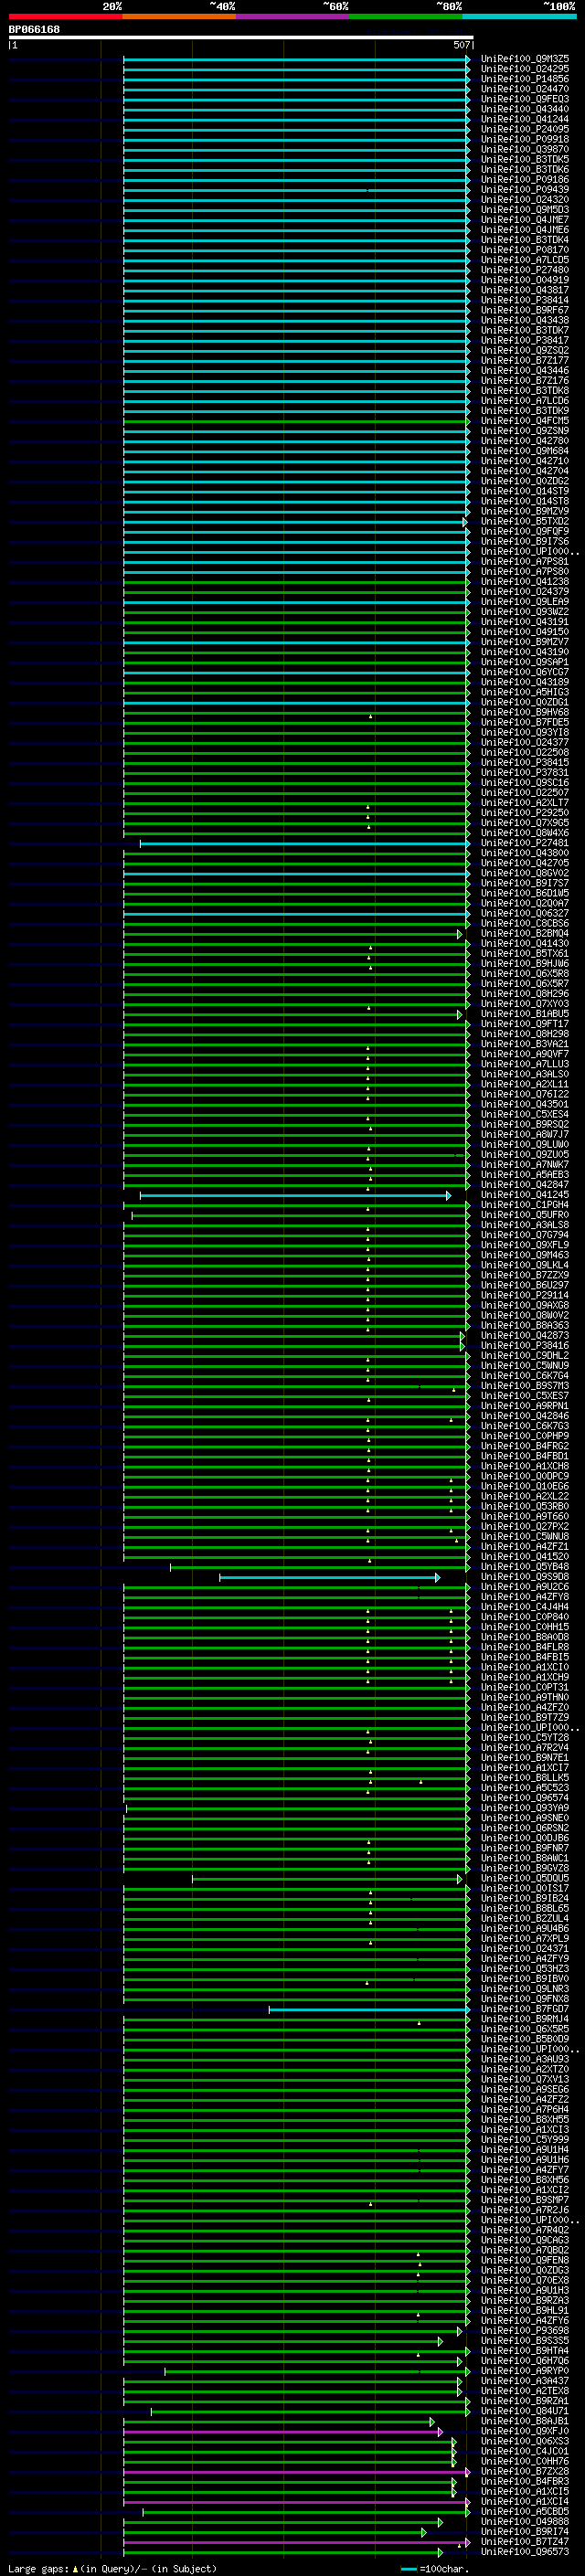Select label UniRef100_B9RI74

coord(525,2531)
